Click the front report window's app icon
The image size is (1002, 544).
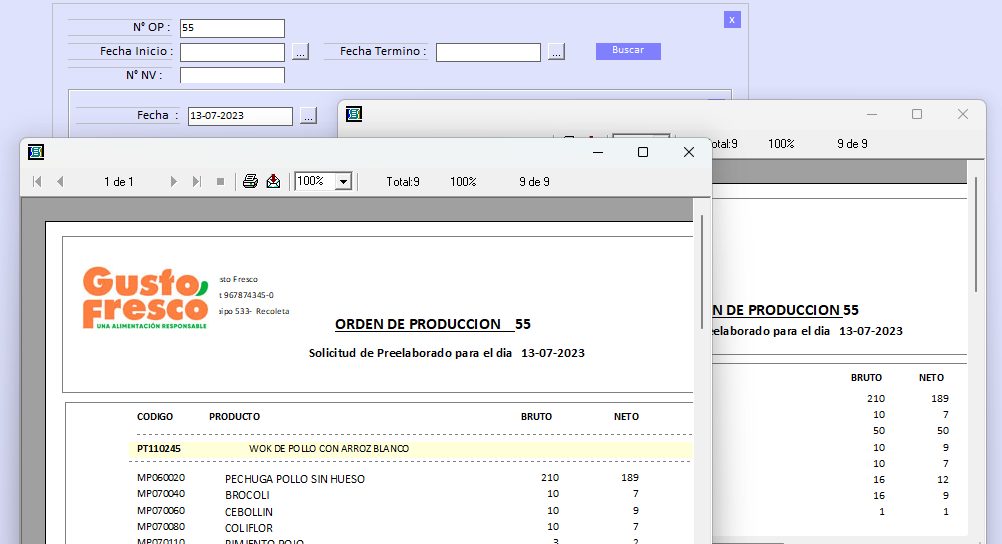click(36, 152)
